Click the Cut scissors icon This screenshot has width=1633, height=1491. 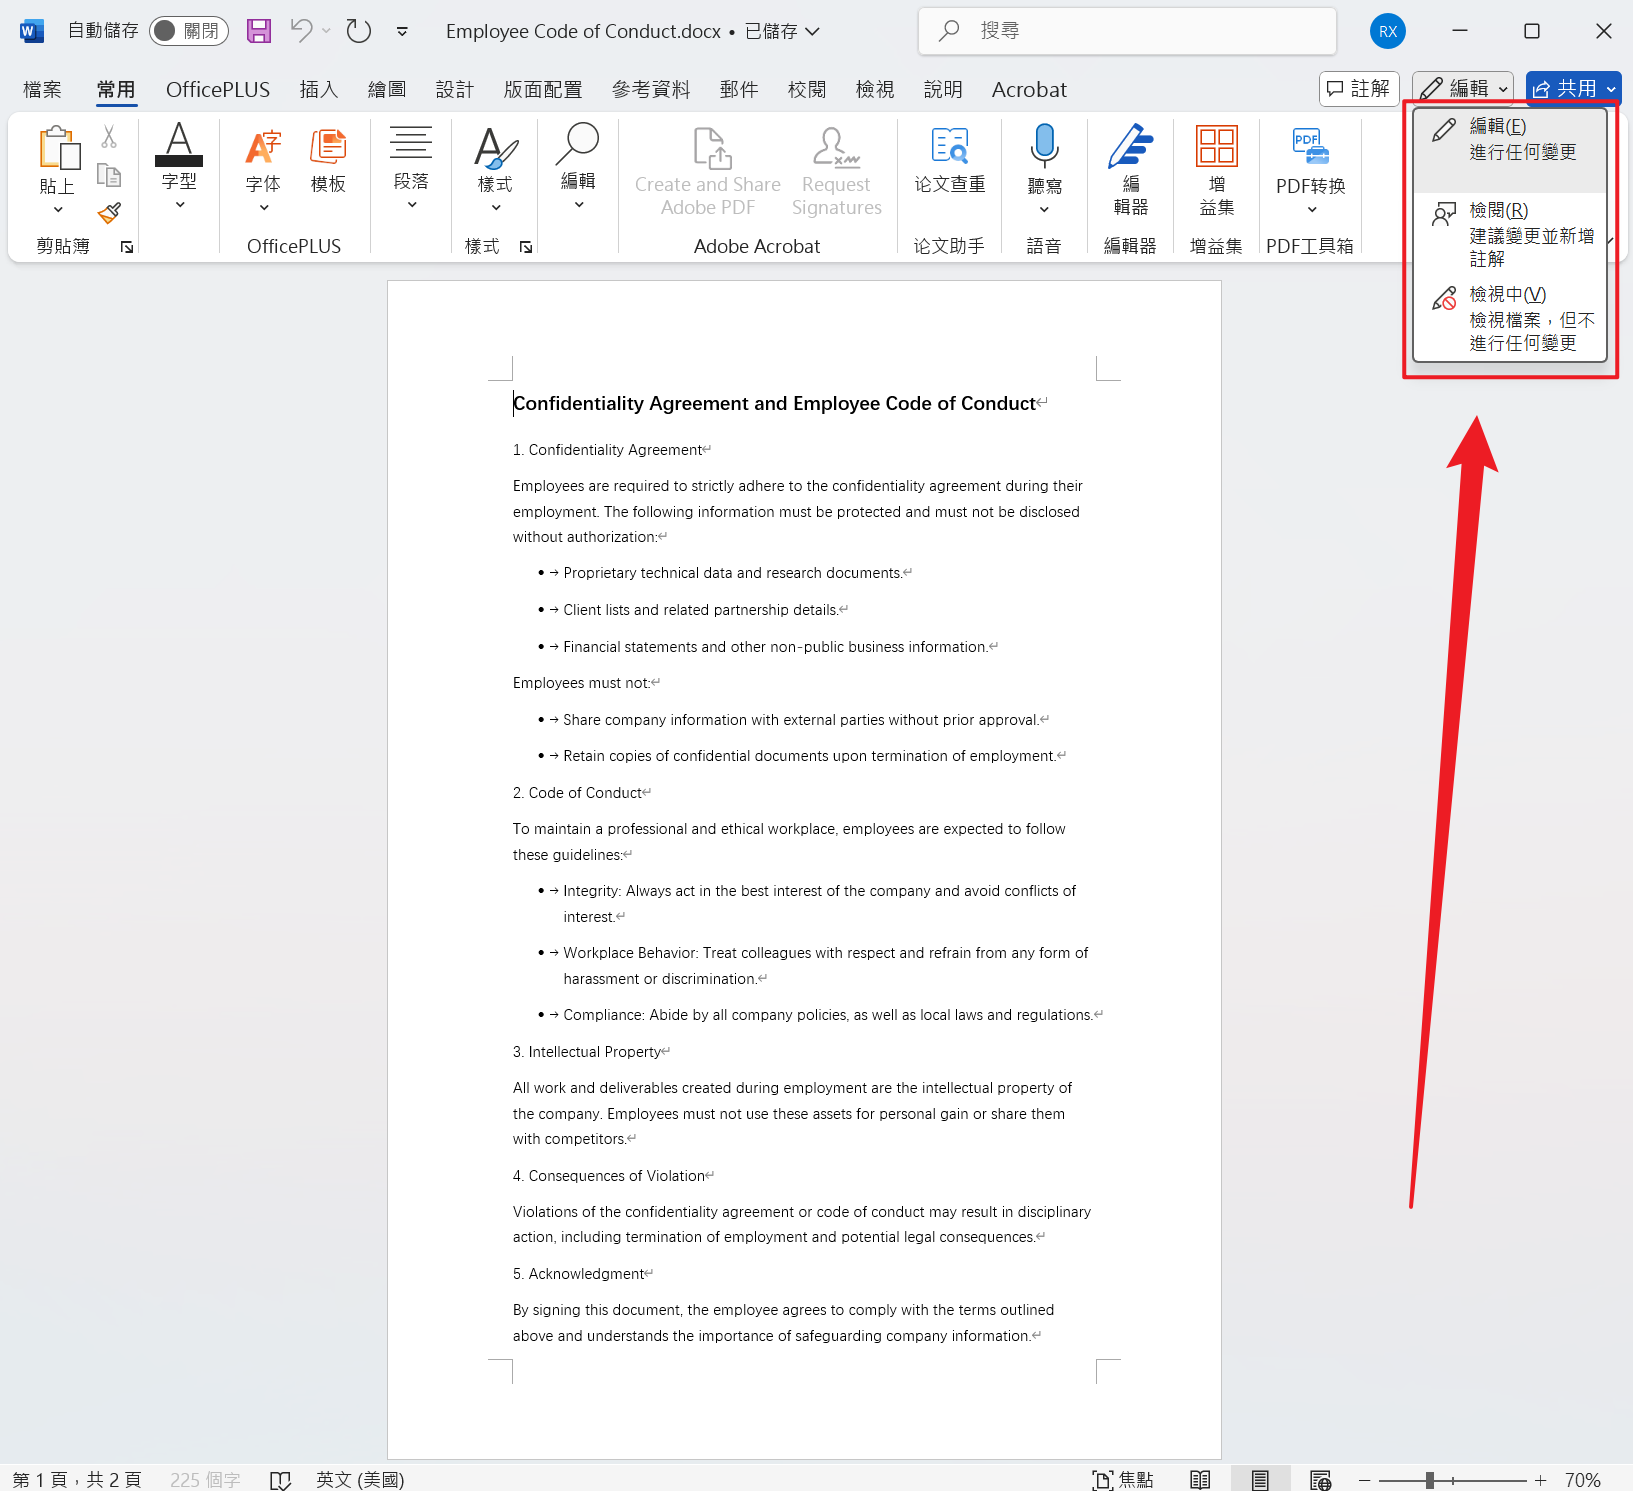click(x=109, y=136)
